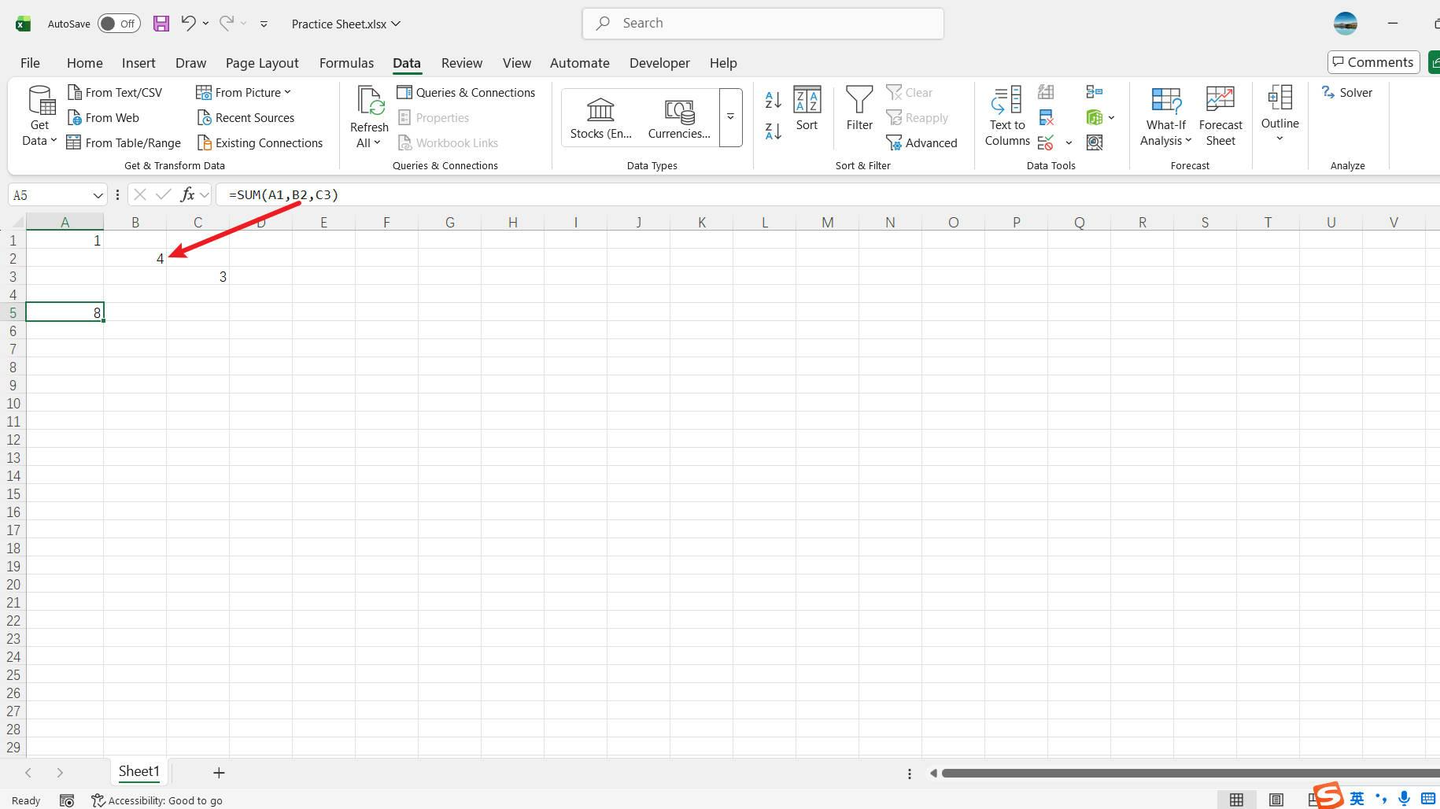
Task: Open the File menu
Action: [30, 62]
